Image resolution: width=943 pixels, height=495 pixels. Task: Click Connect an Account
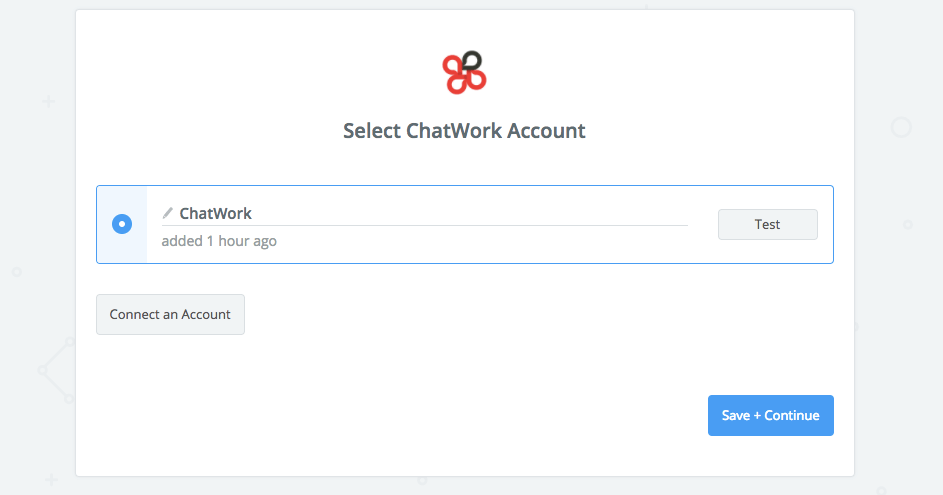point(170,314)
